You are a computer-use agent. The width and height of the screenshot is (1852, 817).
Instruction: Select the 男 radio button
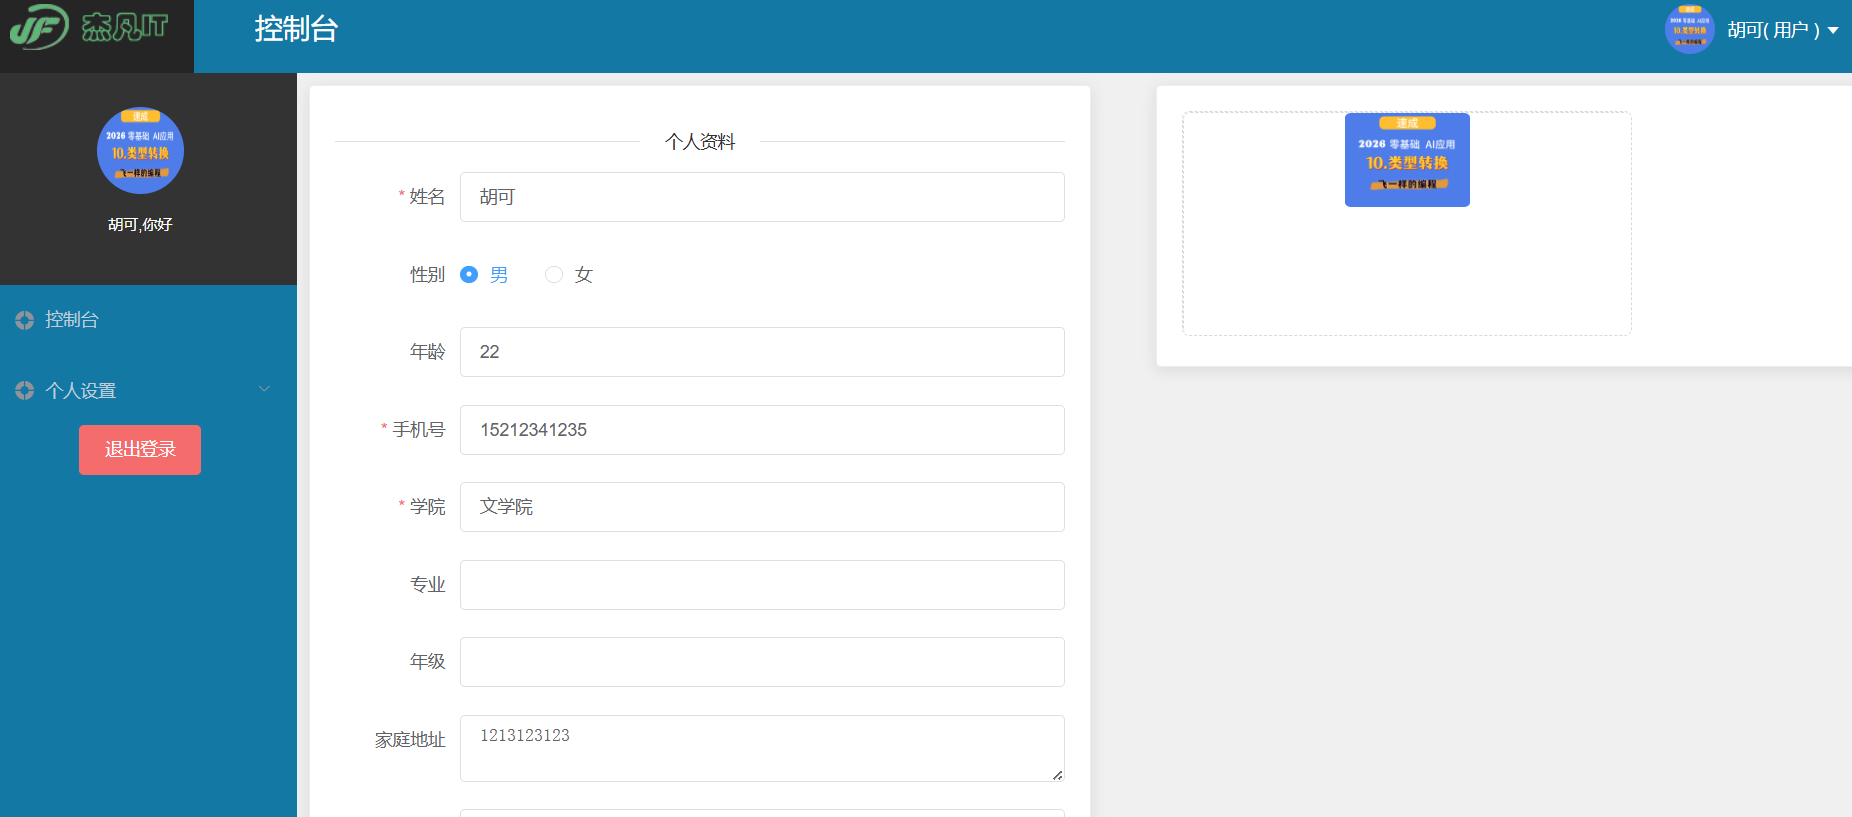[x=469, y=274]
